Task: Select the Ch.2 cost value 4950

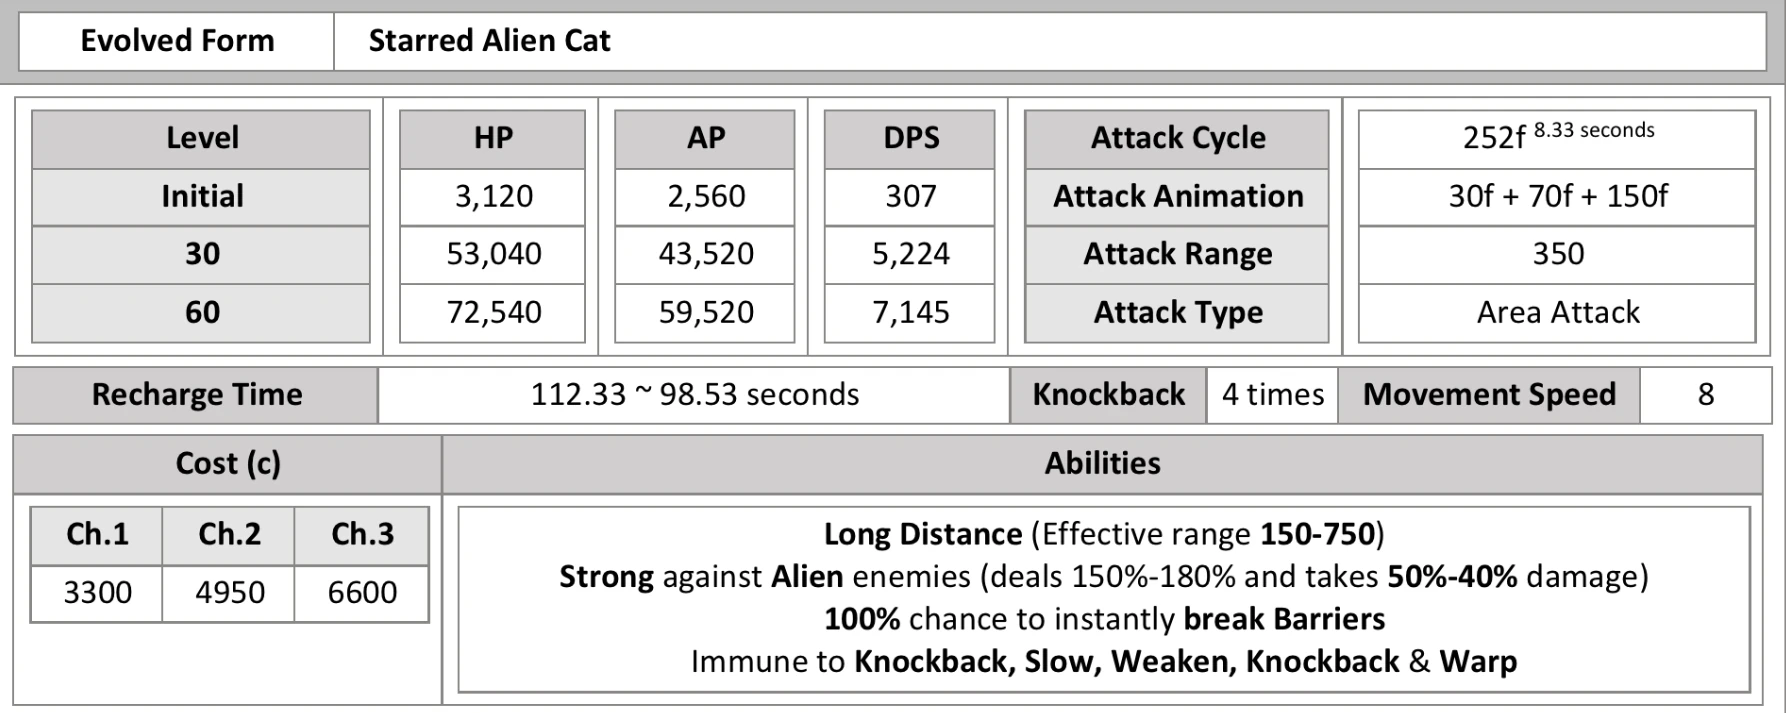Action: click(229, 593)
